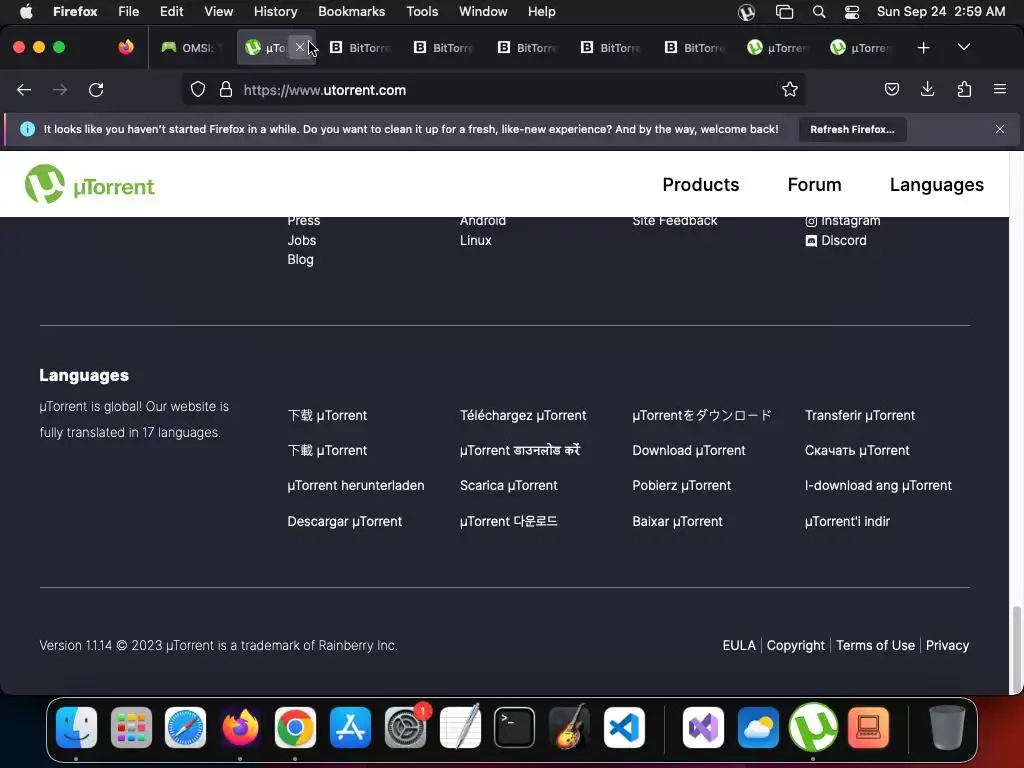Select Transferir µTorrent language link
This screenshot has width=1024, height=768.
pyautogui.click(x=859, y=415)
